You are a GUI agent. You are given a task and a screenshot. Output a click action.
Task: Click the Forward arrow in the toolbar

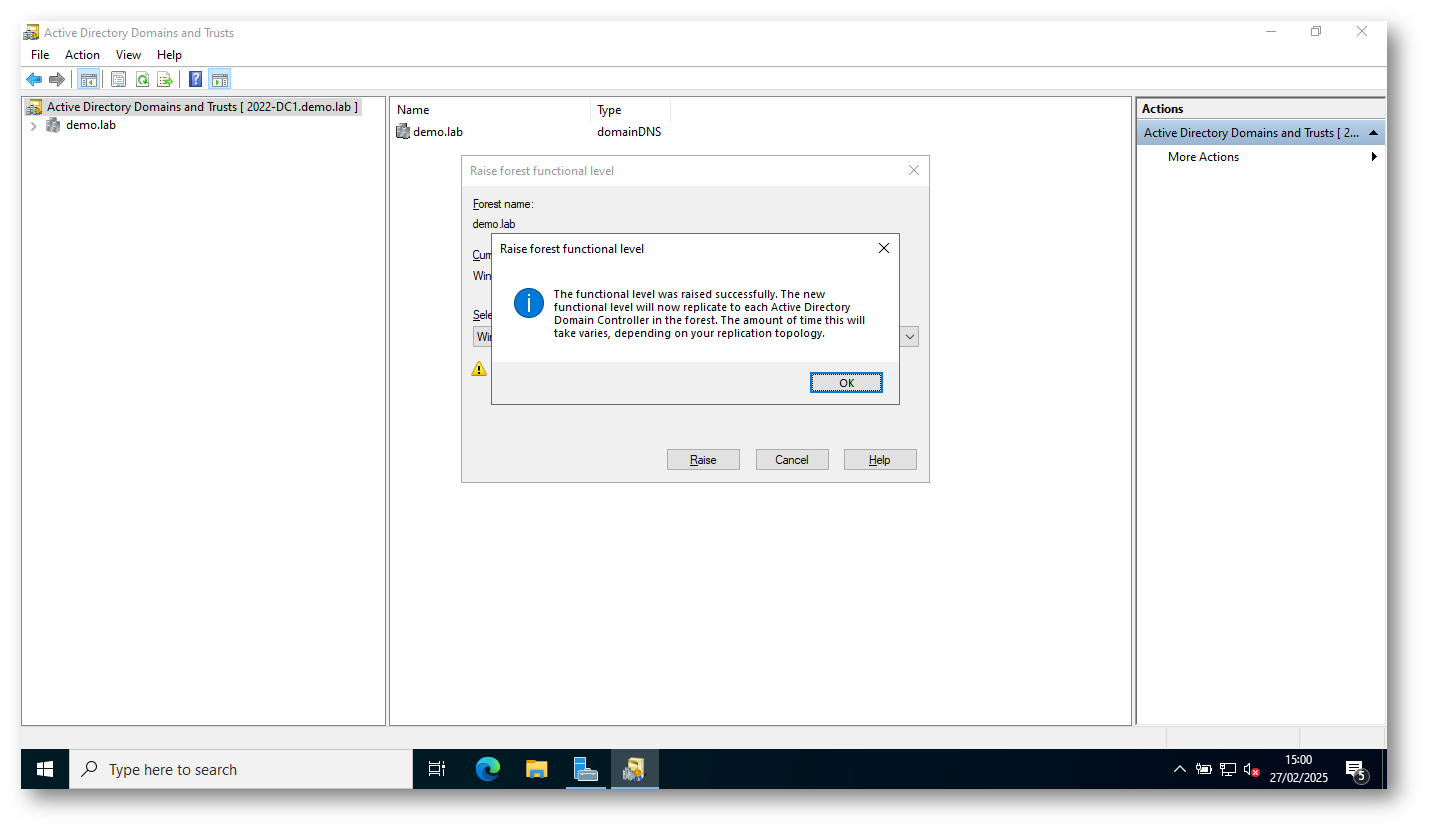tap(57, 79)
